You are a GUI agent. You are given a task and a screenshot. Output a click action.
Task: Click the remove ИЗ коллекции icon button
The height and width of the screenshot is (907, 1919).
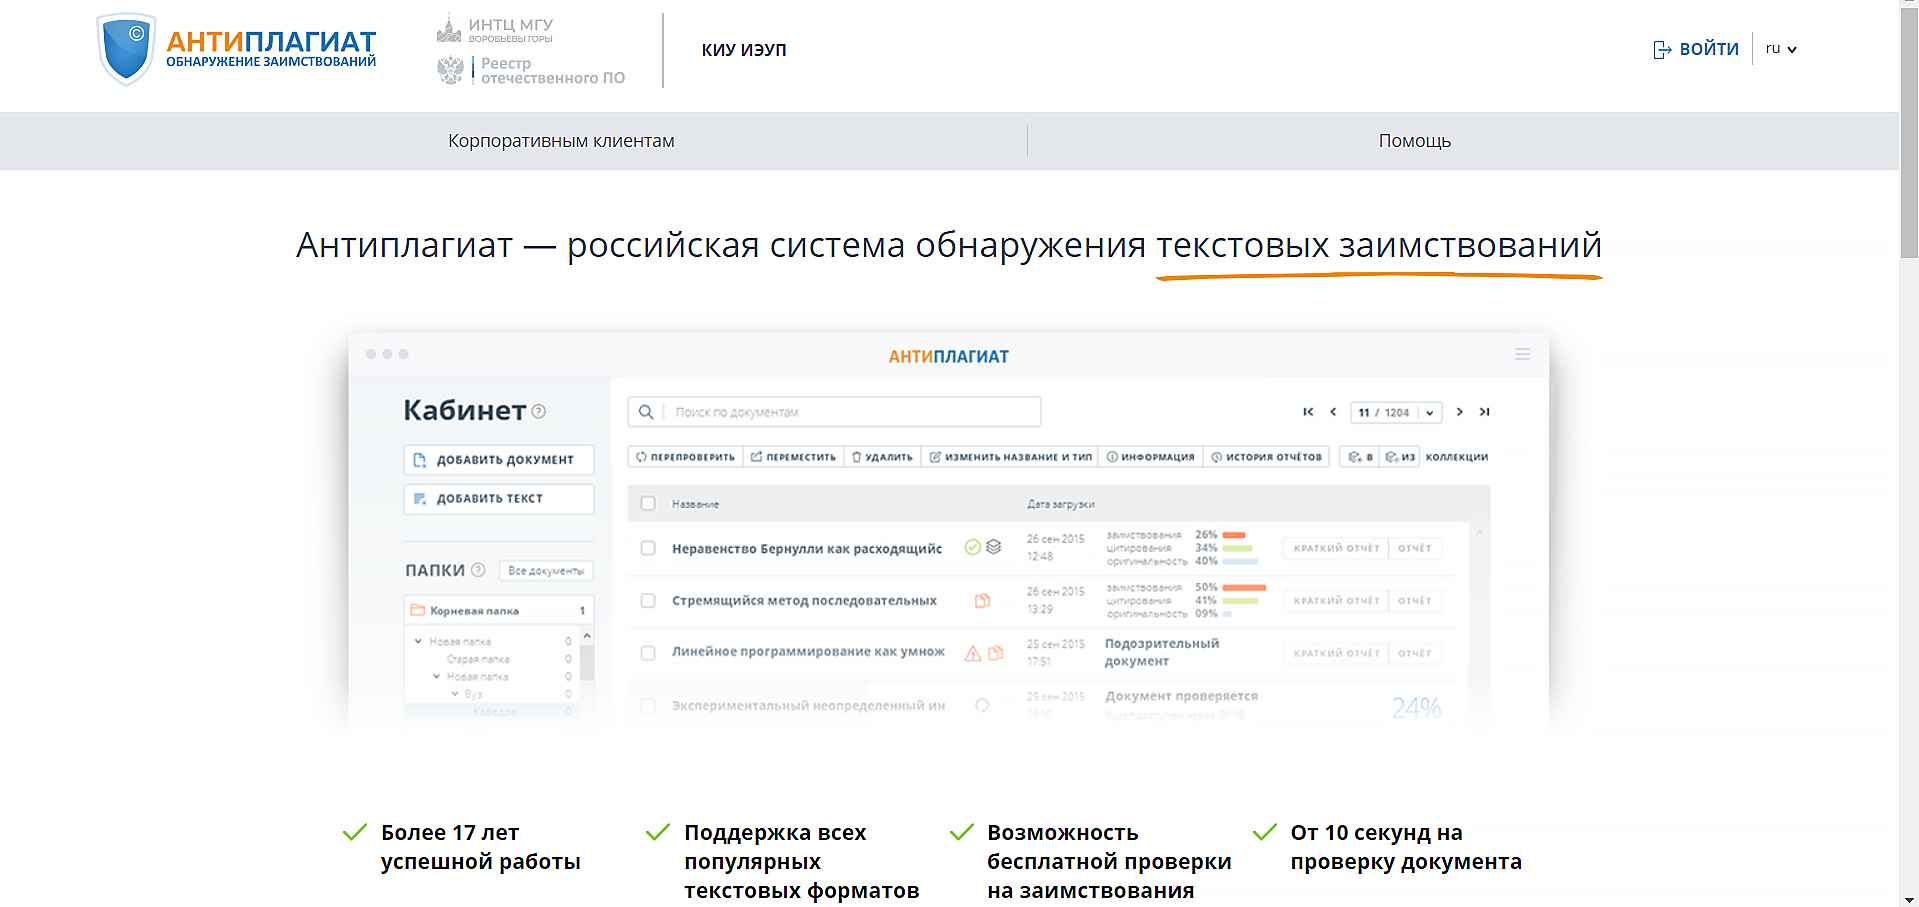[x=1400, y=457]
